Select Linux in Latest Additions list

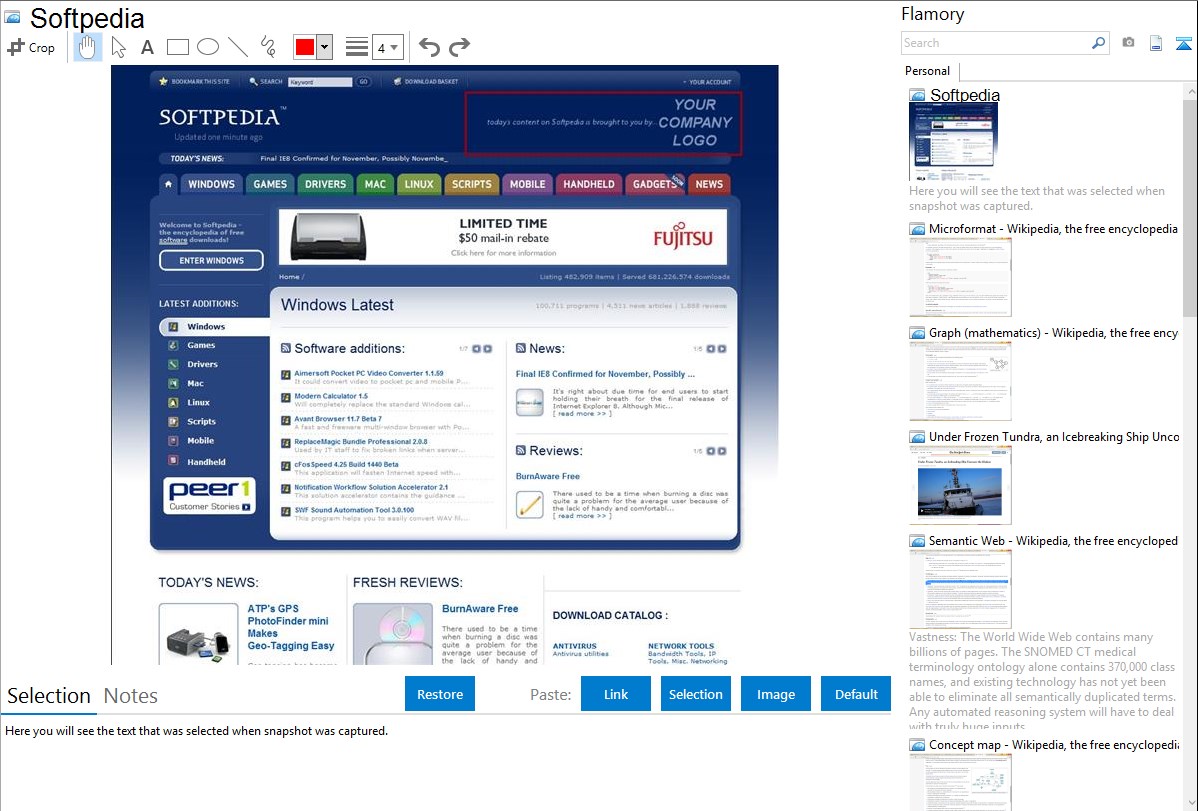[198, 403]
